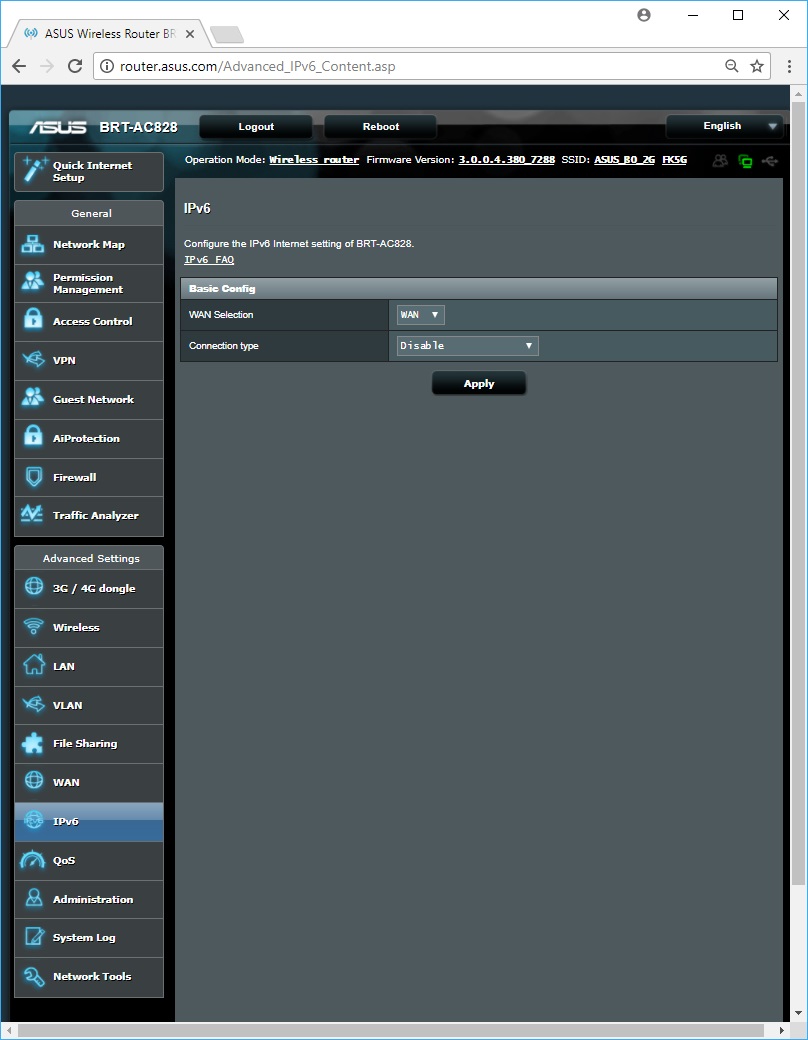Expand the English language dropdown

[725, 127]
